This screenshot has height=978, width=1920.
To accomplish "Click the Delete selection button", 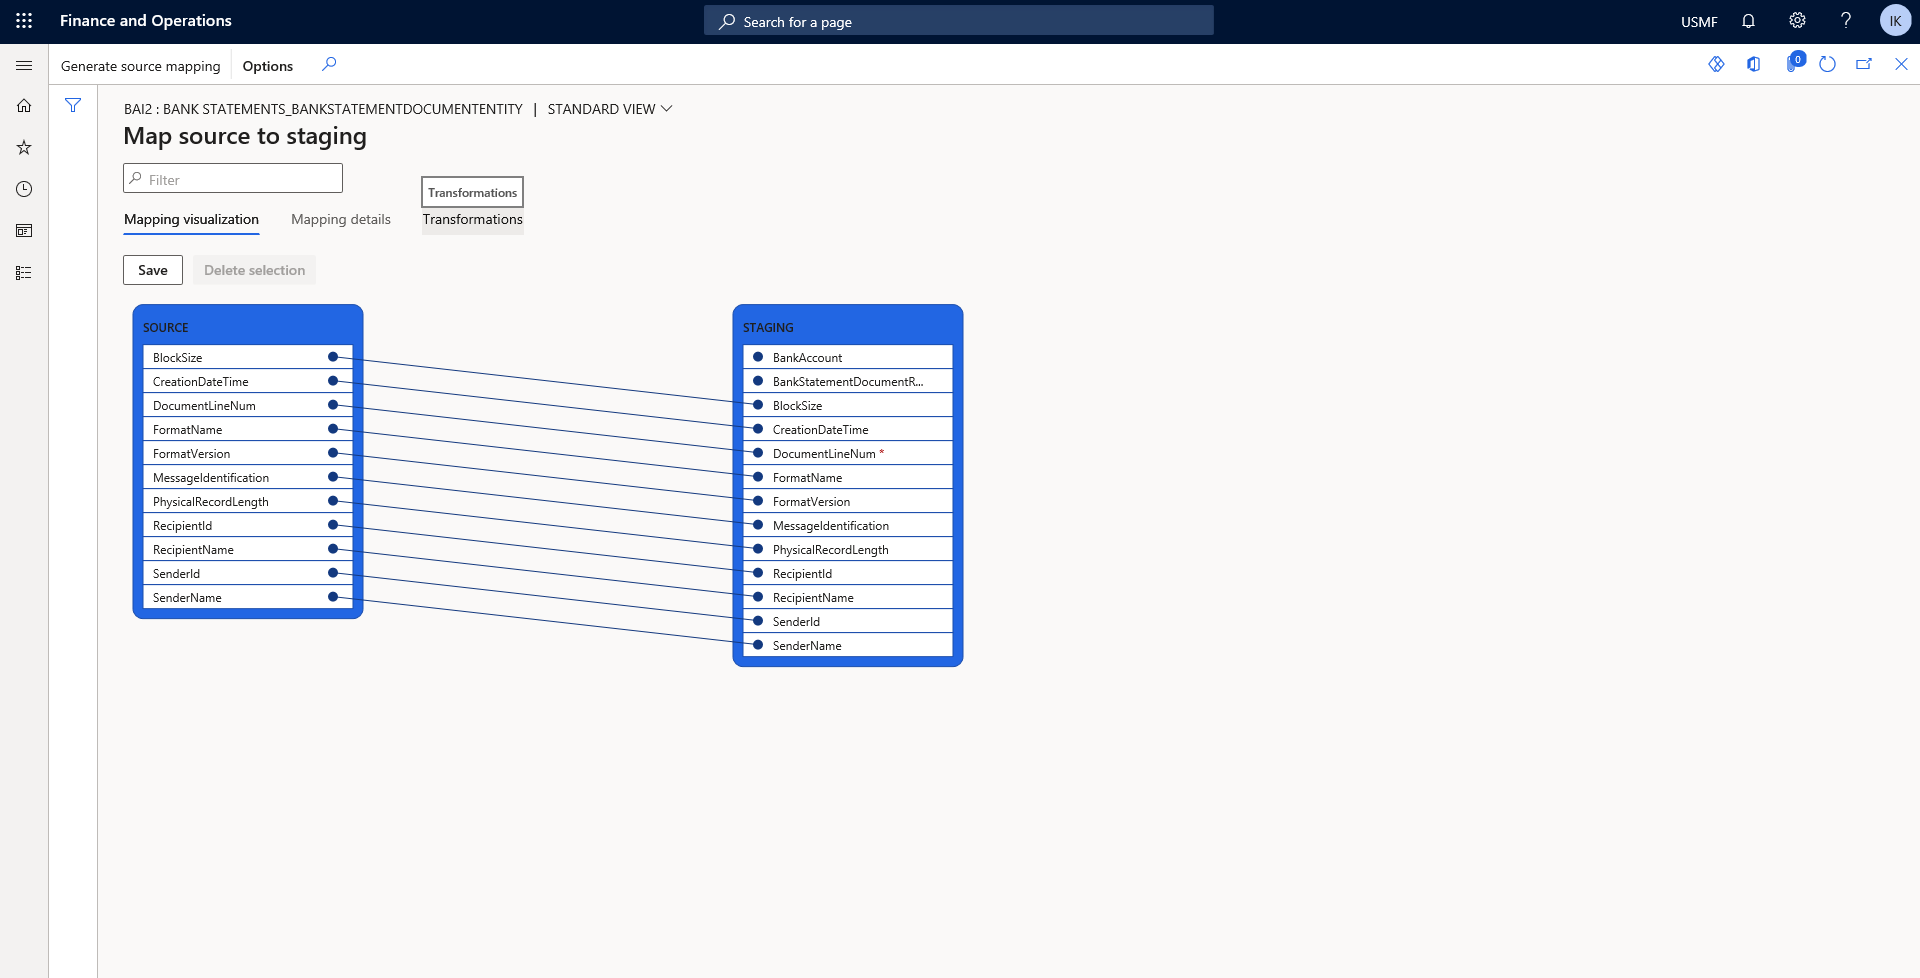I will (254, 270).
